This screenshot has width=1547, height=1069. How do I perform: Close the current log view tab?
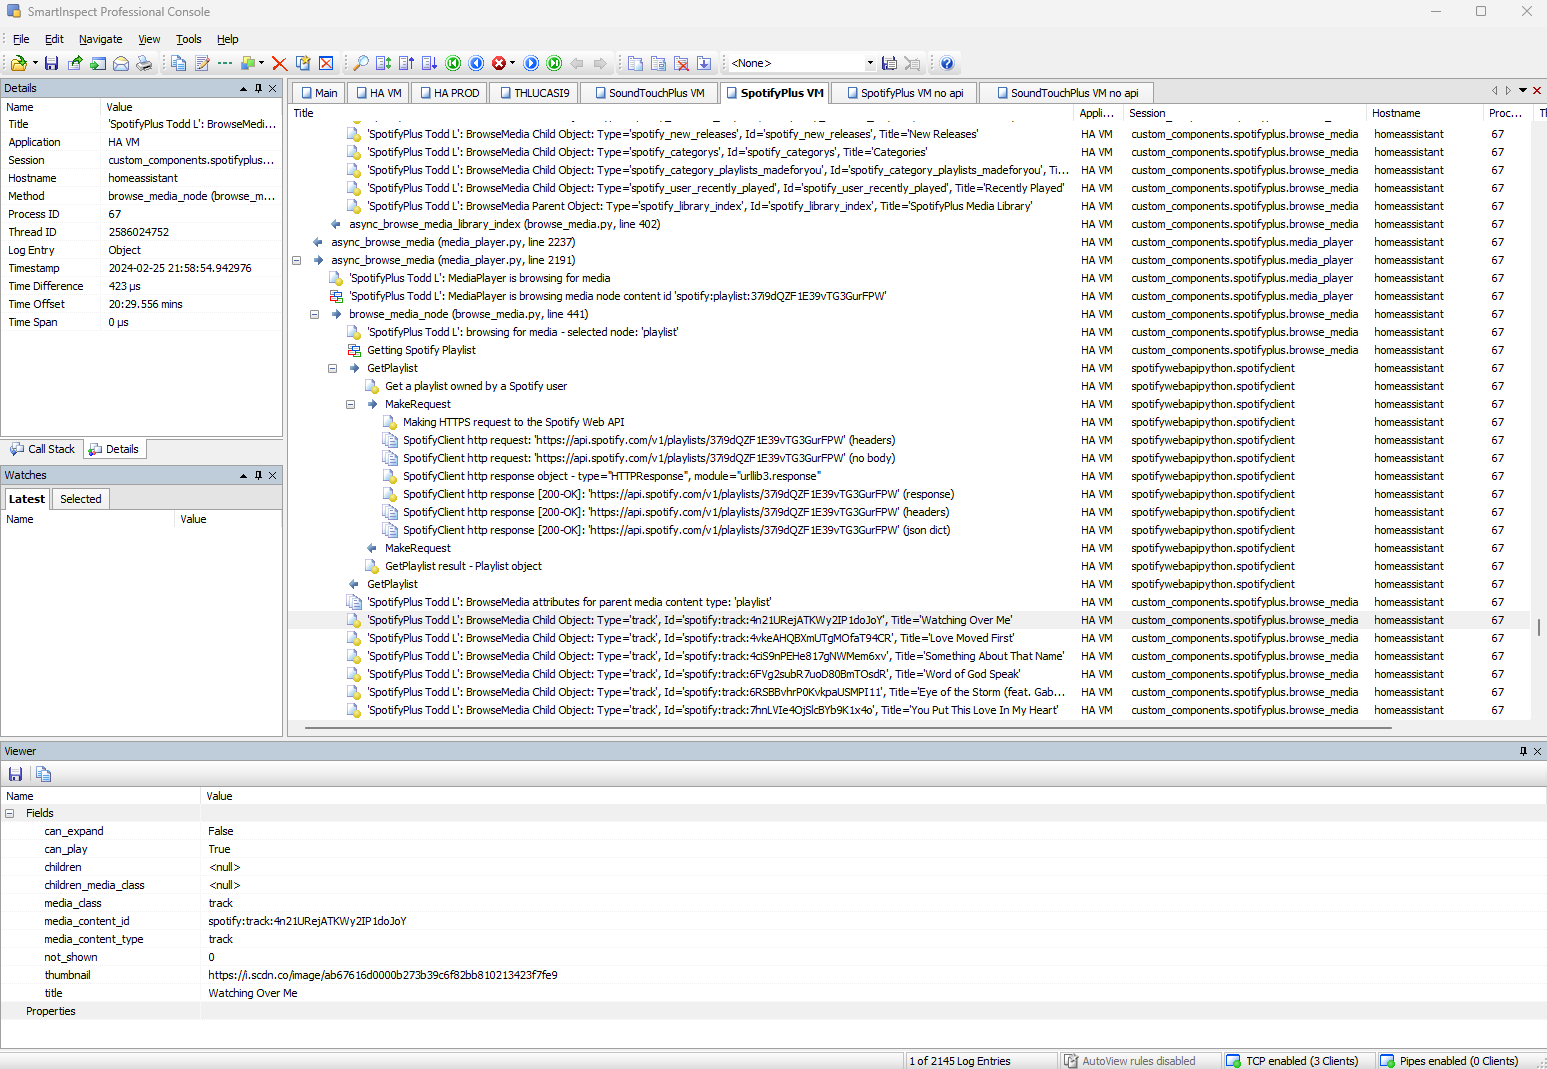coord(1538,90)
